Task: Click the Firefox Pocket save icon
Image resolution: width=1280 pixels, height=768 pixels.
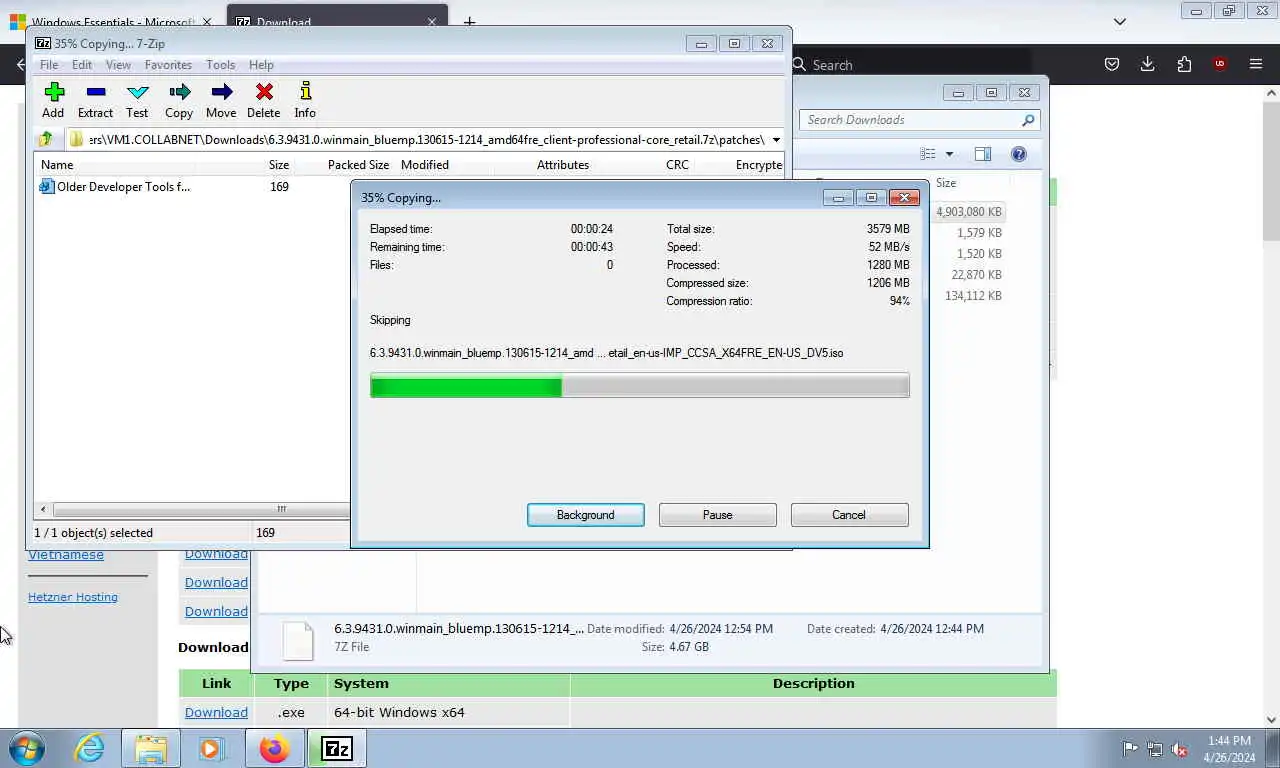Action: [1111, 64]
